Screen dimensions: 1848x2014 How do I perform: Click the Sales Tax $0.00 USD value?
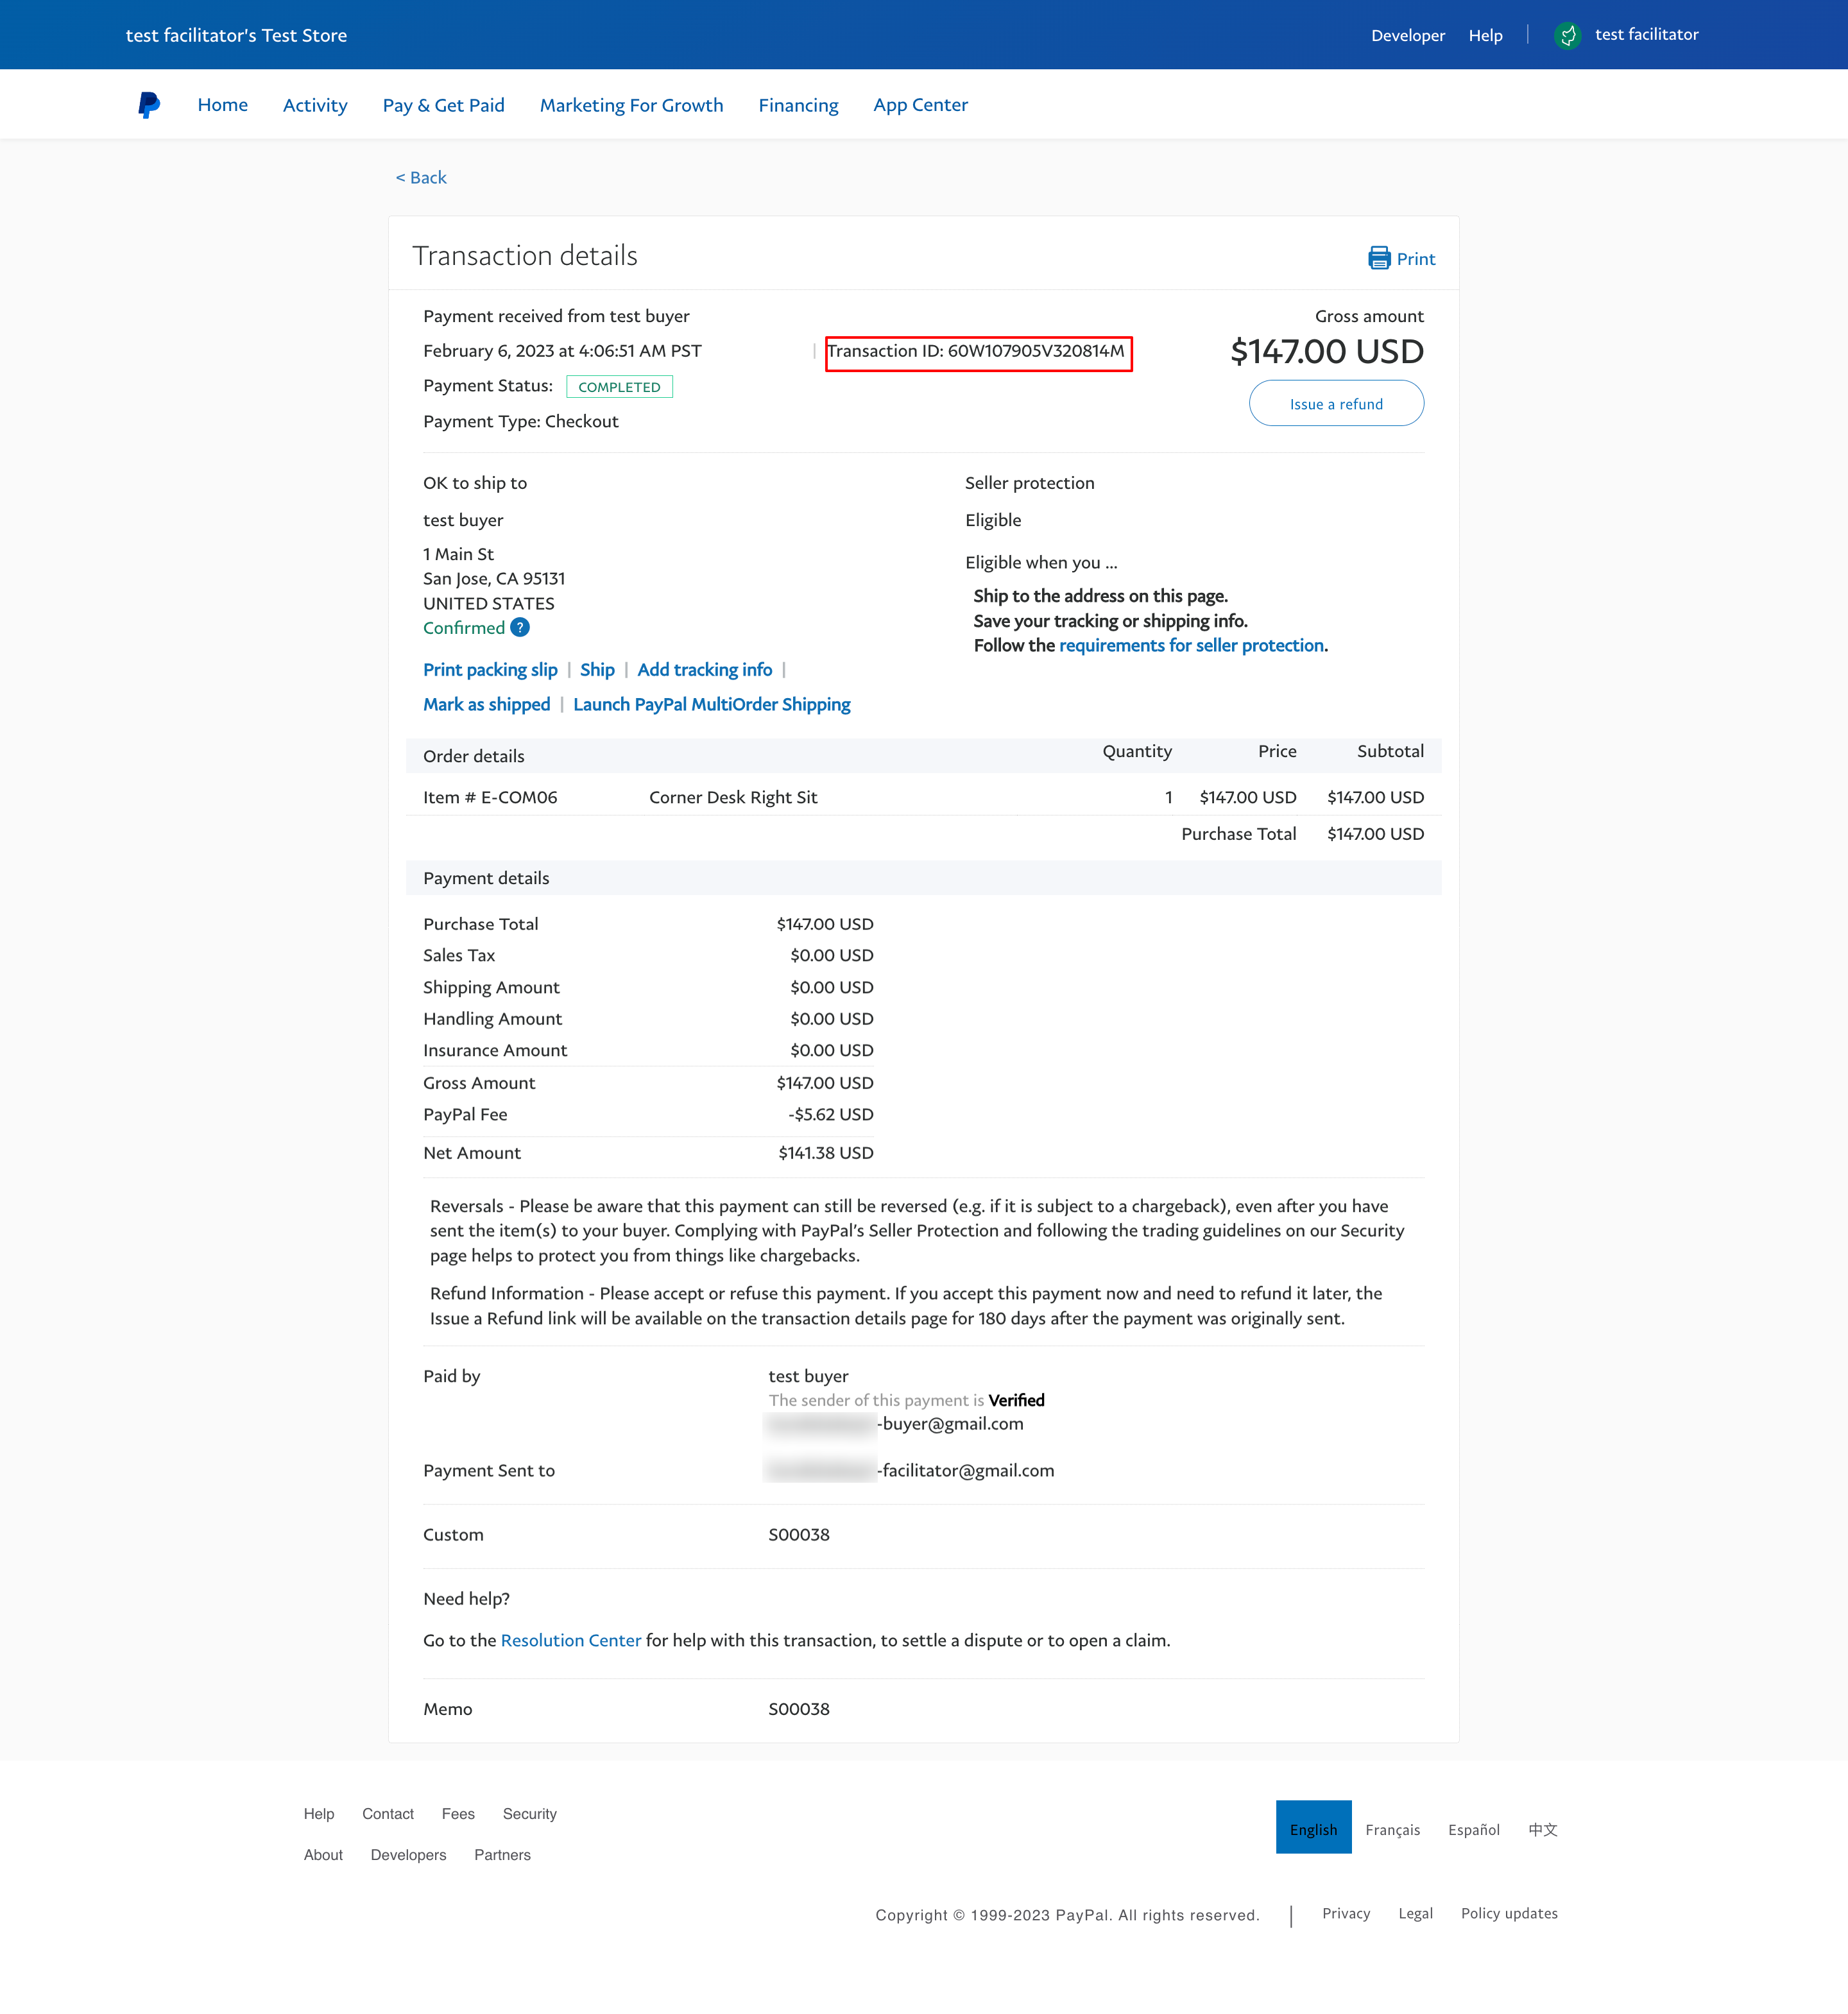pos(831,955)
